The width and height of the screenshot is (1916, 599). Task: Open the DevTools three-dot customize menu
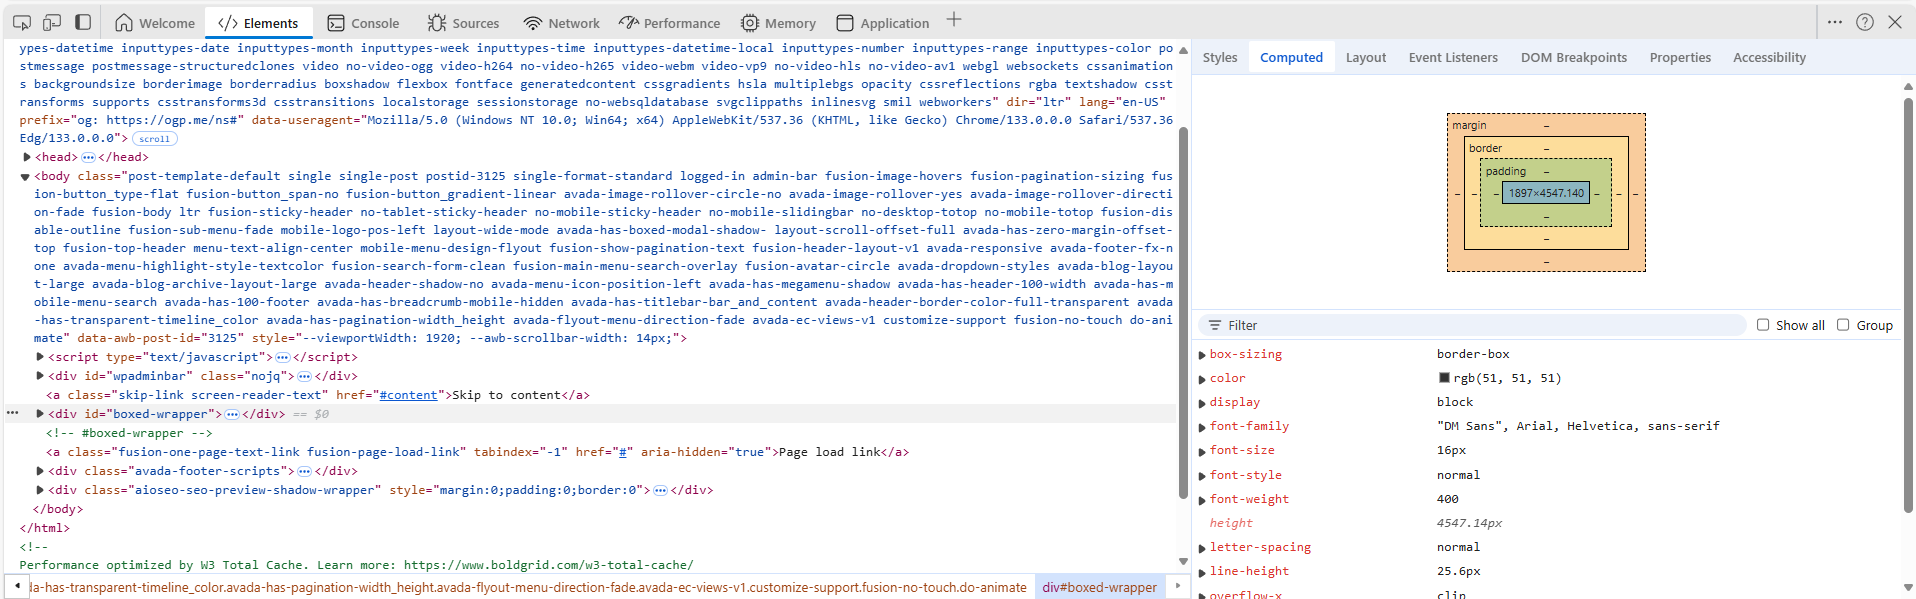(1835, 22)
